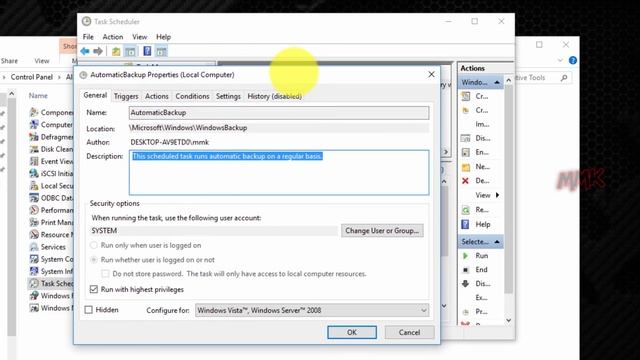
Task: Click the Up one level folder toolbar icon
Action: tap(116, 51)
